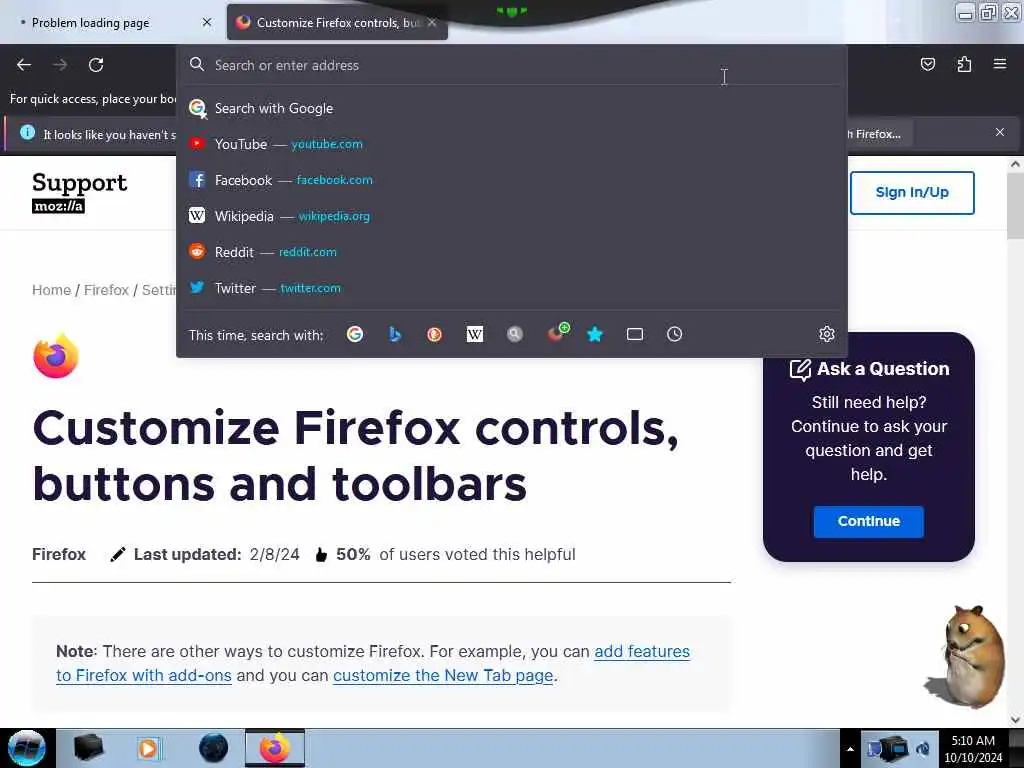Search this time with Google icon
1024x768 pixels.
pyautogui.click(x=355, y=334)
